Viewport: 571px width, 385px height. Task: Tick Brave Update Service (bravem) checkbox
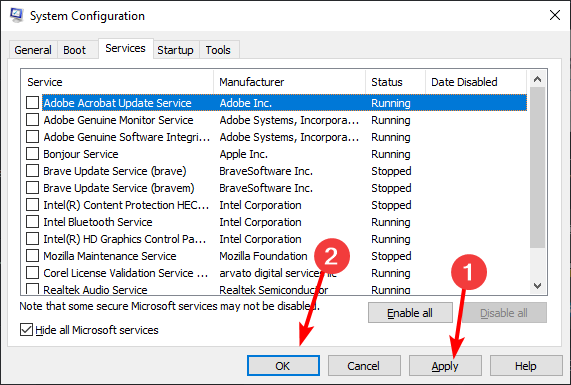coord(32,188)
